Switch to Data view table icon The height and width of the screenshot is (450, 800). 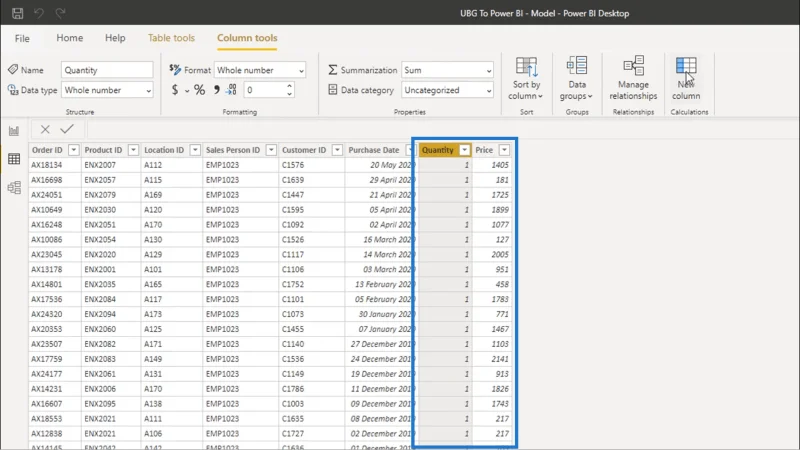[x=14, y=159]
